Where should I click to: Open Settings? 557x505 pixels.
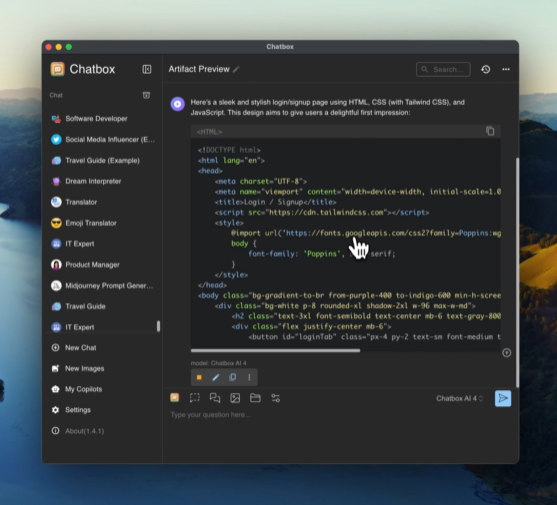click(x=102, y=410)
